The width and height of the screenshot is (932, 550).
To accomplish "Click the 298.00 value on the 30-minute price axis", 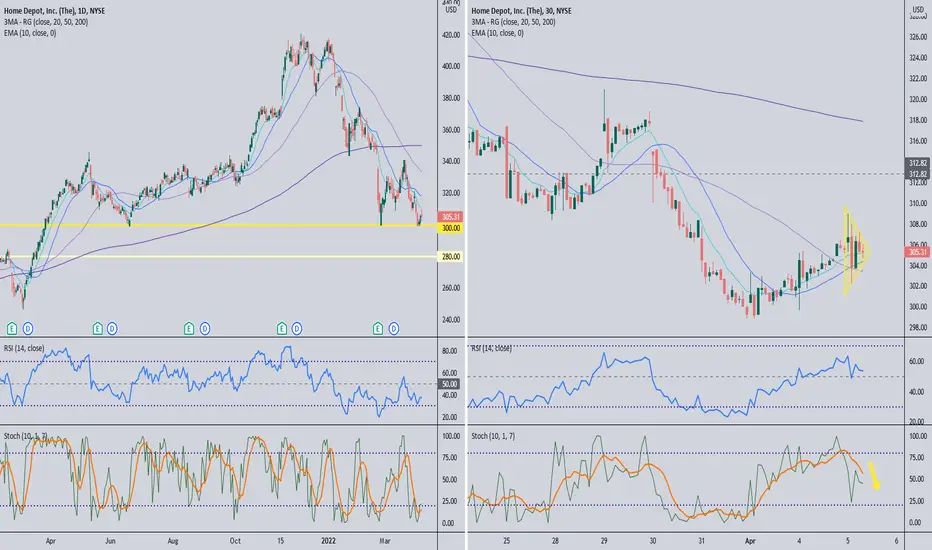I will click(918, 328).
